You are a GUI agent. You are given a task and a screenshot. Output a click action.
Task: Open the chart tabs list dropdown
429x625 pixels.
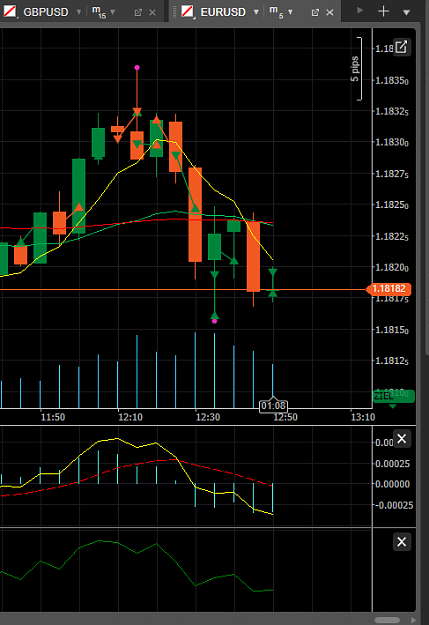(406, 12)
